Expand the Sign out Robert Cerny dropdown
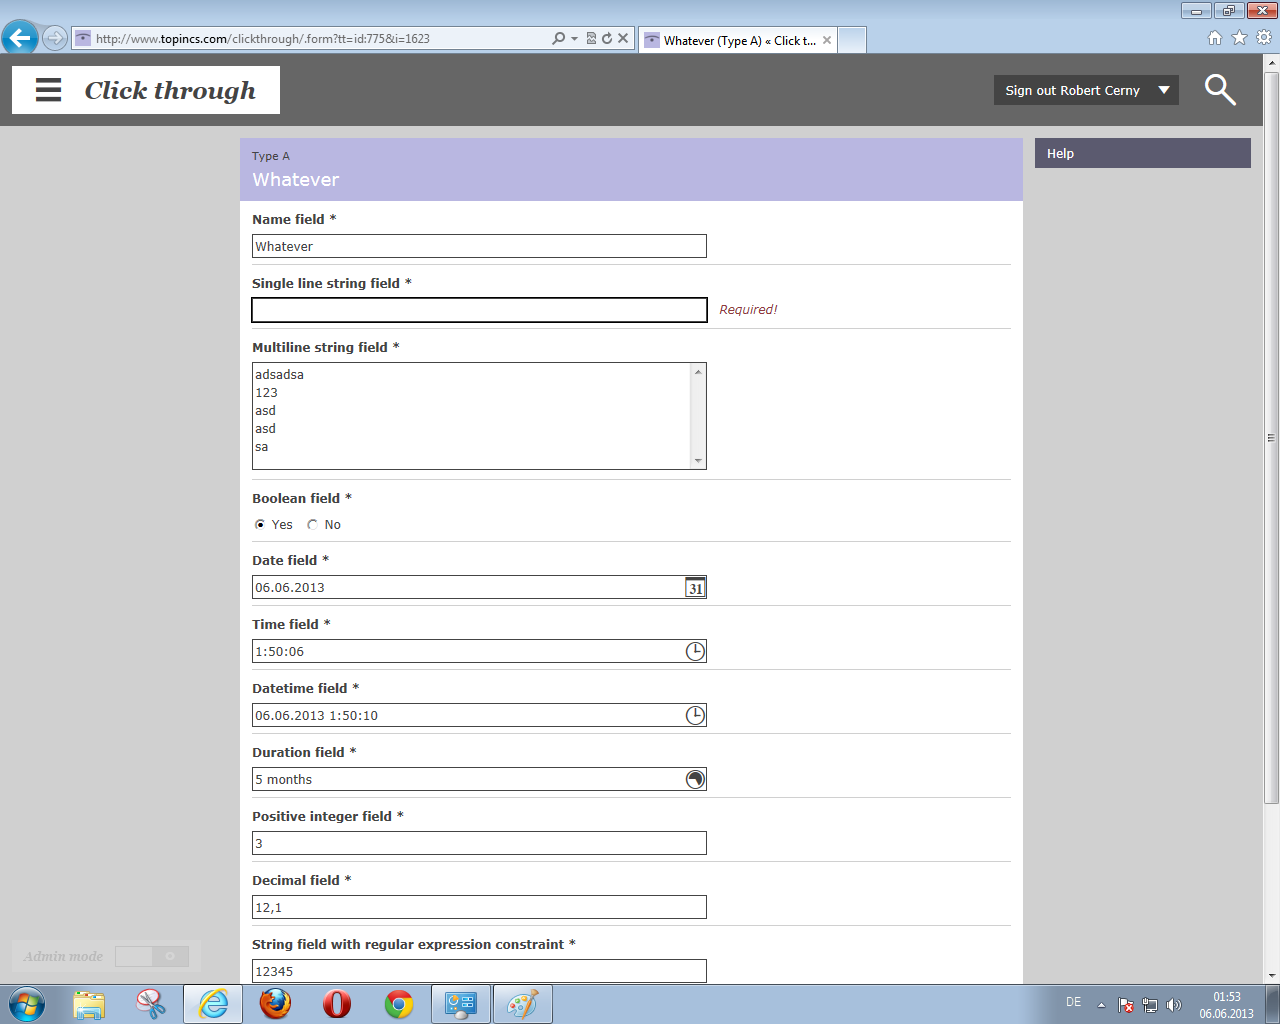The height and width of the screenshot is (1024, 1280). coord(1164,90)
